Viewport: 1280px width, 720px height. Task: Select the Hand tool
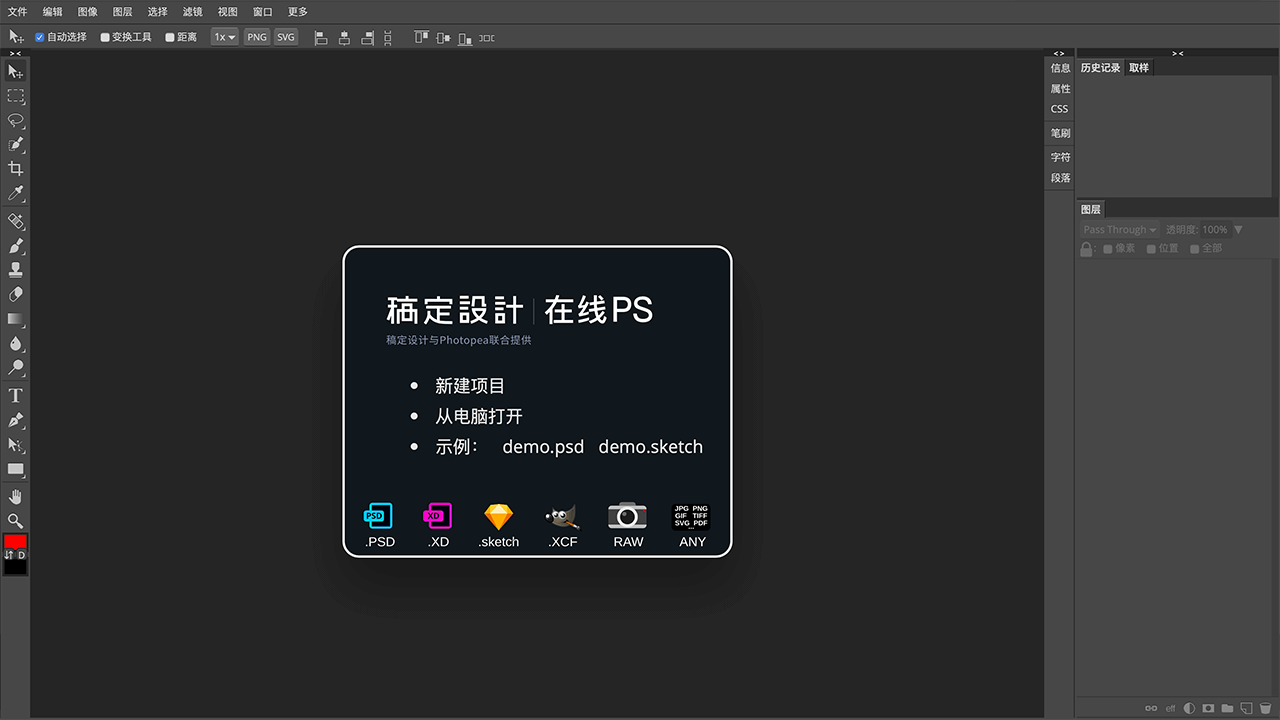pyautogui.click(x=15, y=497)
